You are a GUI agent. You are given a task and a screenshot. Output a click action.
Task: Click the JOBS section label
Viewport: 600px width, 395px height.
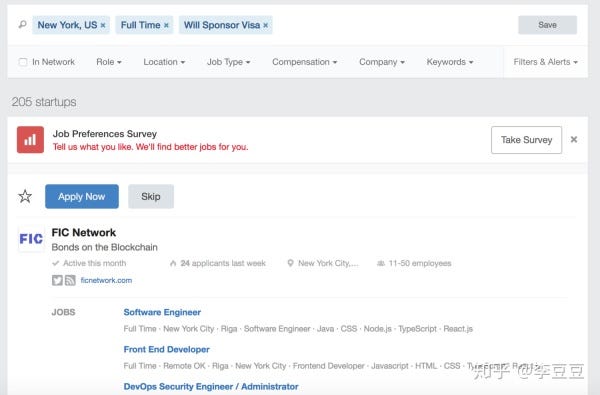click(64, 312)
